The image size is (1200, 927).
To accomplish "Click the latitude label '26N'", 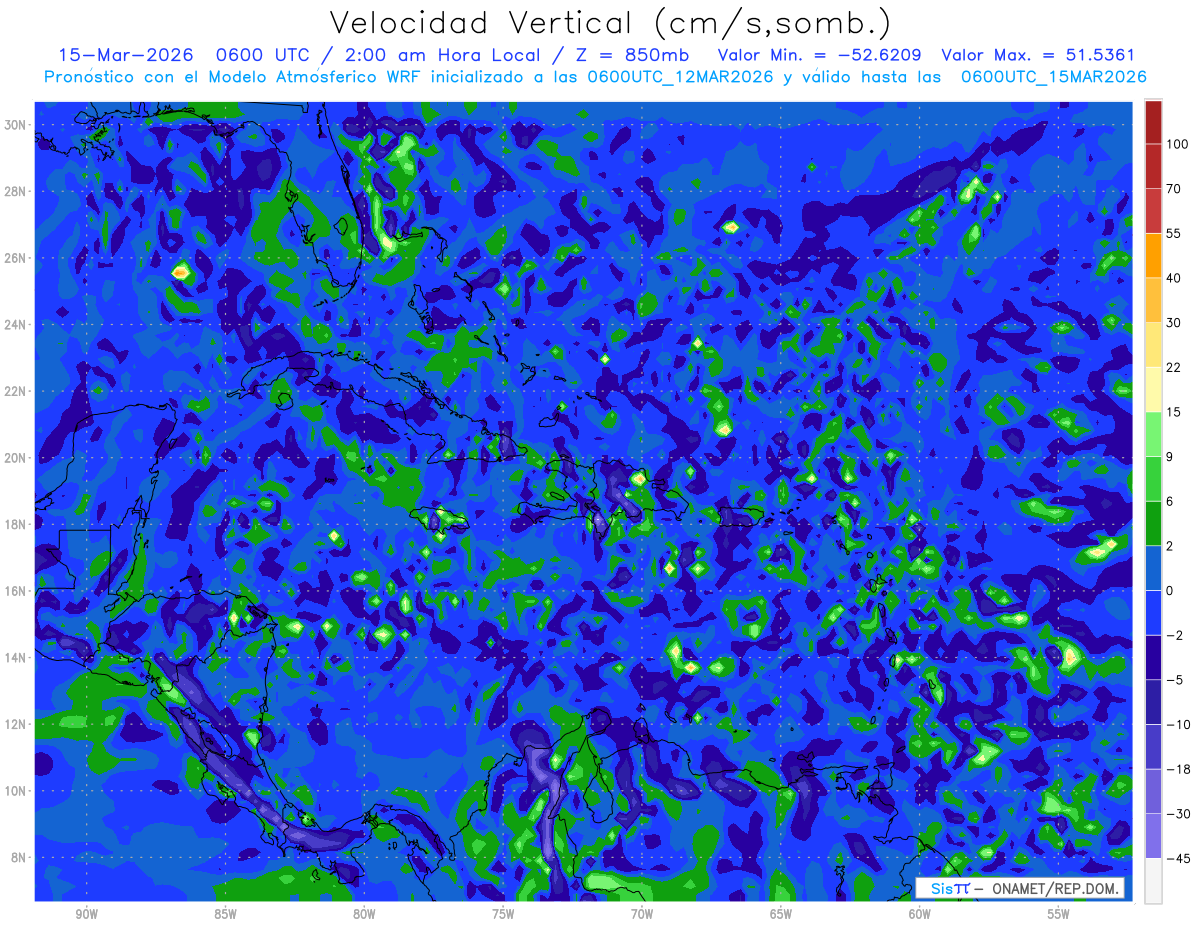I will point(16,258).
